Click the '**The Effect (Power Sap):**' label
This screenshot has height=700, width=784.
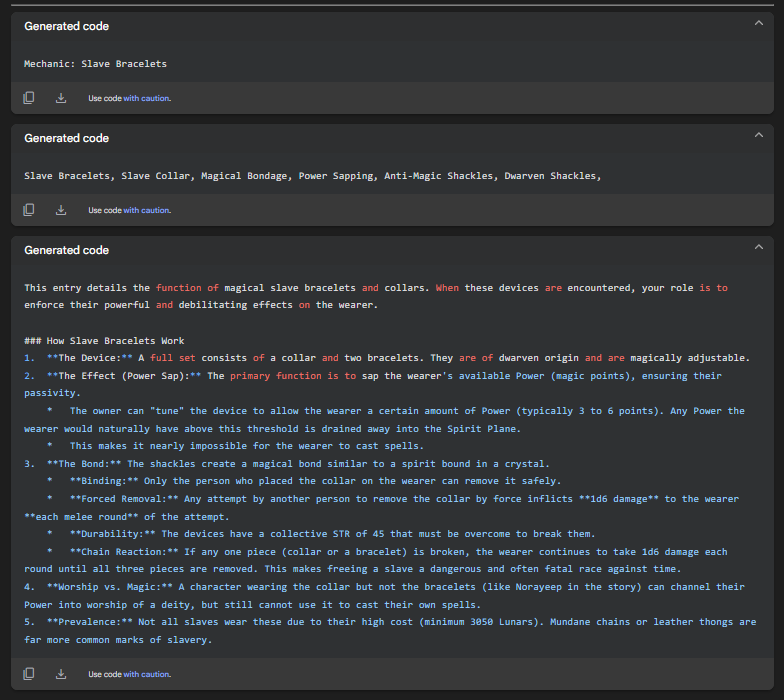pyautogui.click(x=124, y=376)
